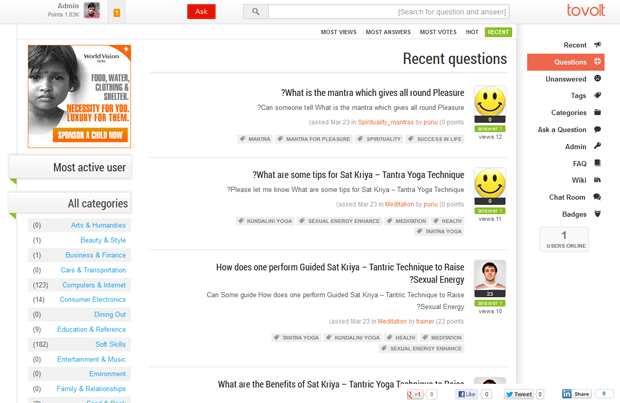Click the Tags sidebar icon
The width and height of the screenshot is (620, 403).
point(597,95)
